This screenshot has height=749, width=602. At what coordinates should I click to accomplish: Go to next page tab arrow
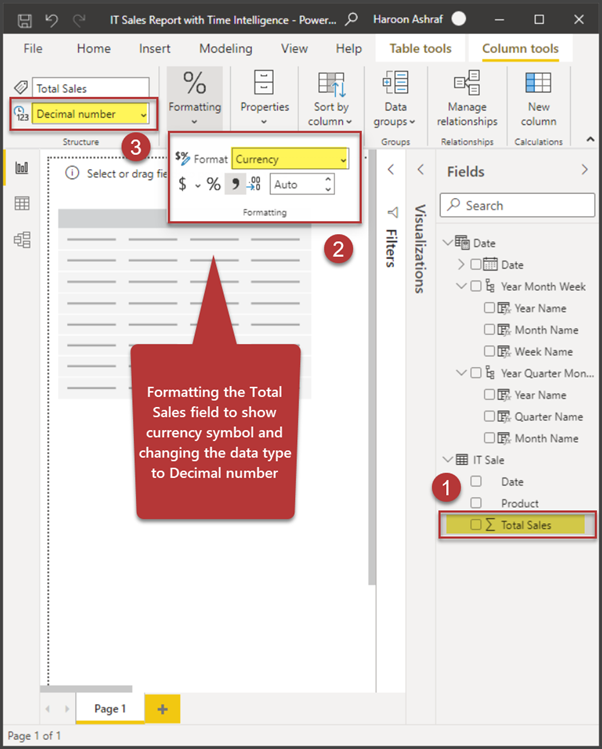tap(67, 709)
